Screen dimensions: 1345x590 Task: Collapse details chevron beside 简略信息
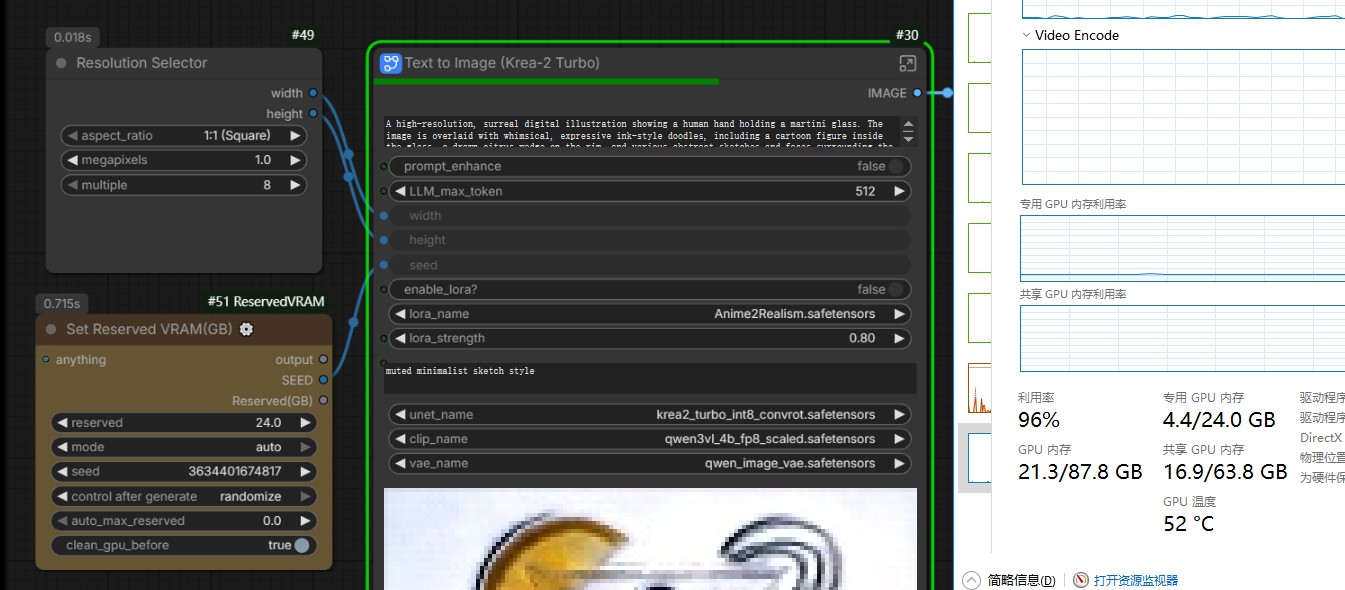coord(971,580)
